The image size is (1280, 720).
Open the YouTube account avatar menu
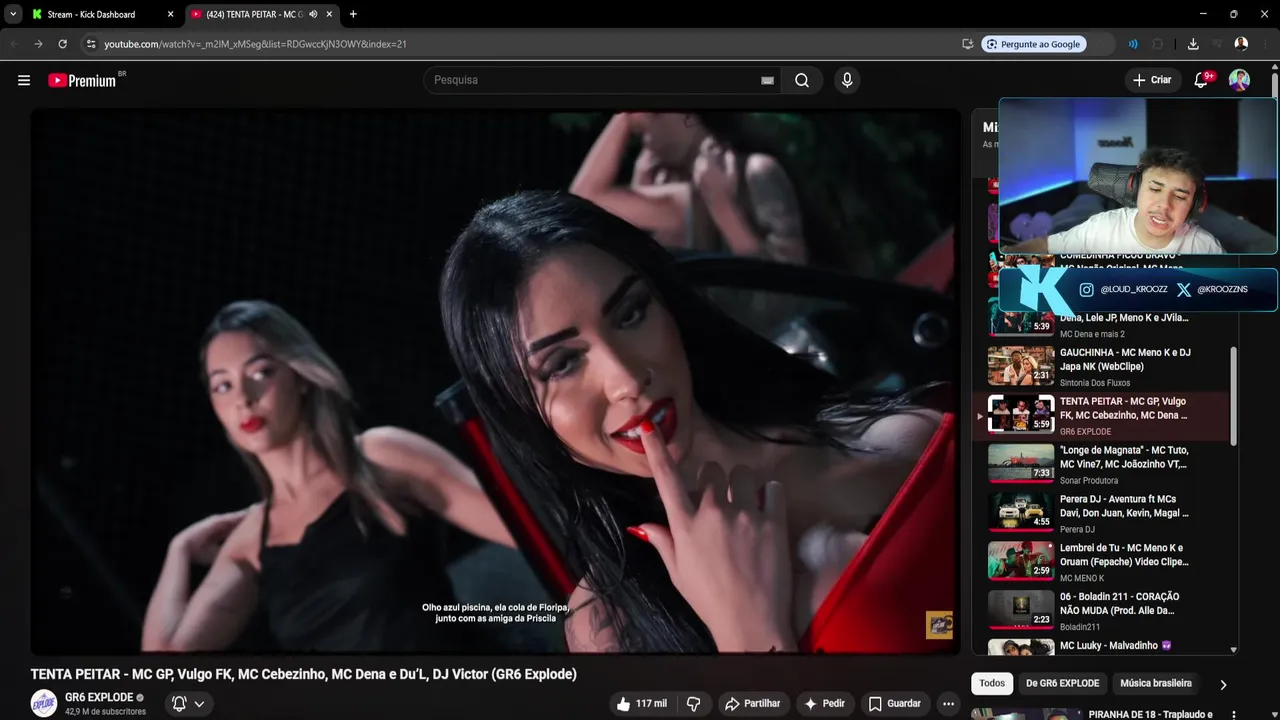[x=1239, y=80]
